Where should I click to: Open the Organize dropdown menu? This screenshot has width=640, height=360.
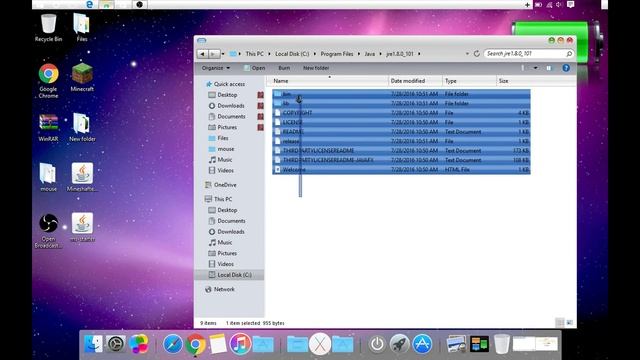(x=216, y=68)
